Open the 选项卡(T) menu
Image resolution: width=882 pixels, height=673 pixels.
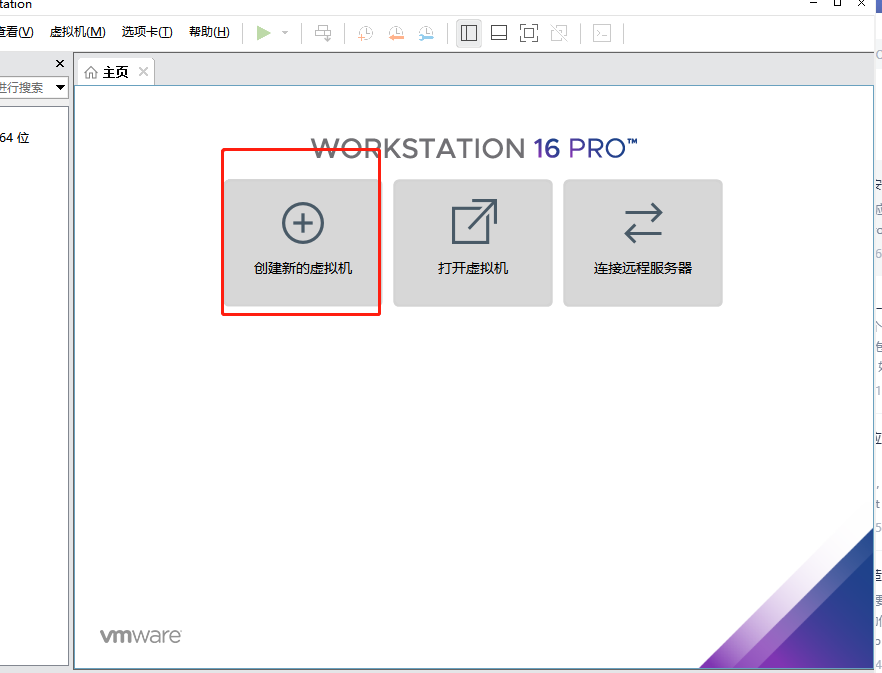coord(147,32)
